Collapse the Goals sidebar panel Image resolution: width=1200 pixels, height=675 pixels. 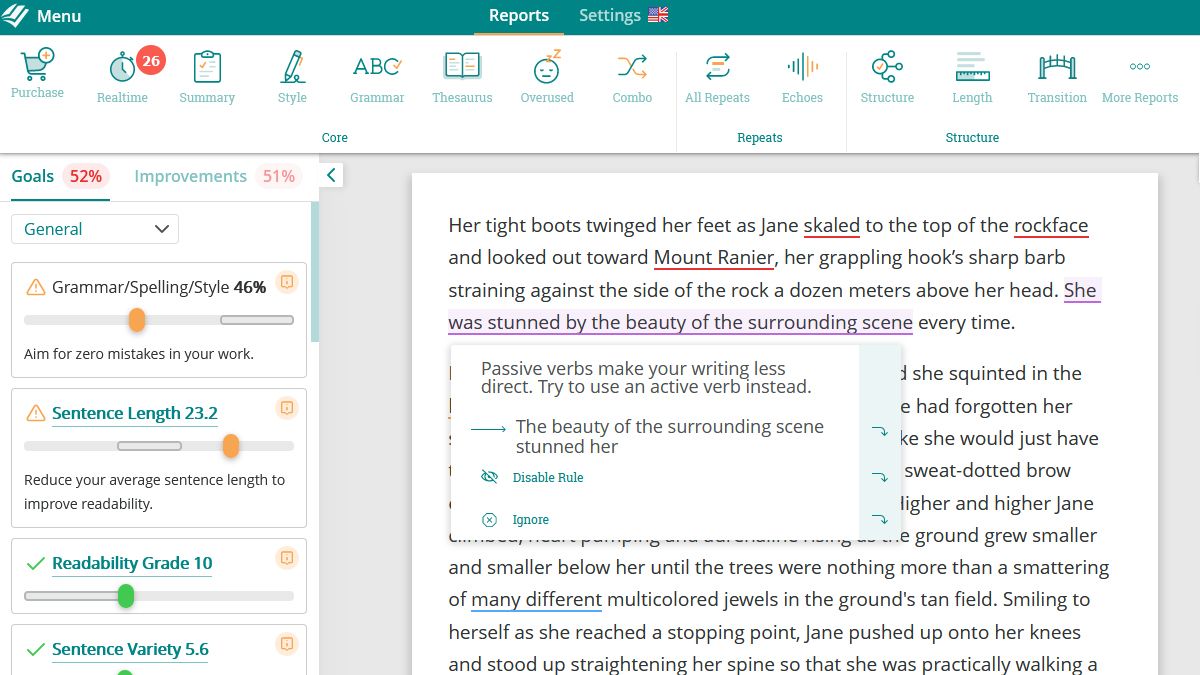pos(330,173)
